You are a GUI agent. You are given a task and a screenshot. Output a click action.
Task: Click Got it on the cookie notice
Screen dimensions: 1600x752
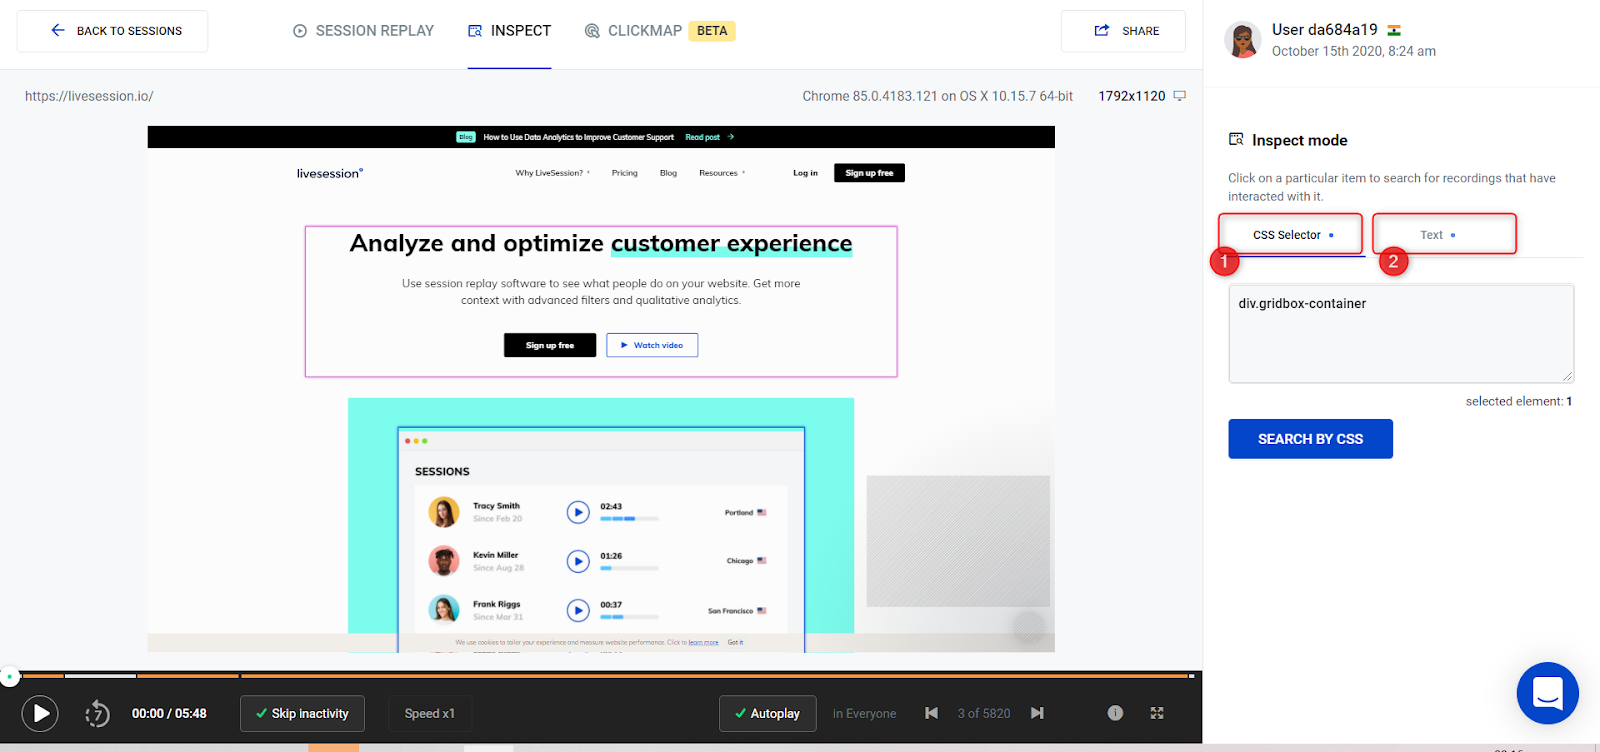[735, 642]
